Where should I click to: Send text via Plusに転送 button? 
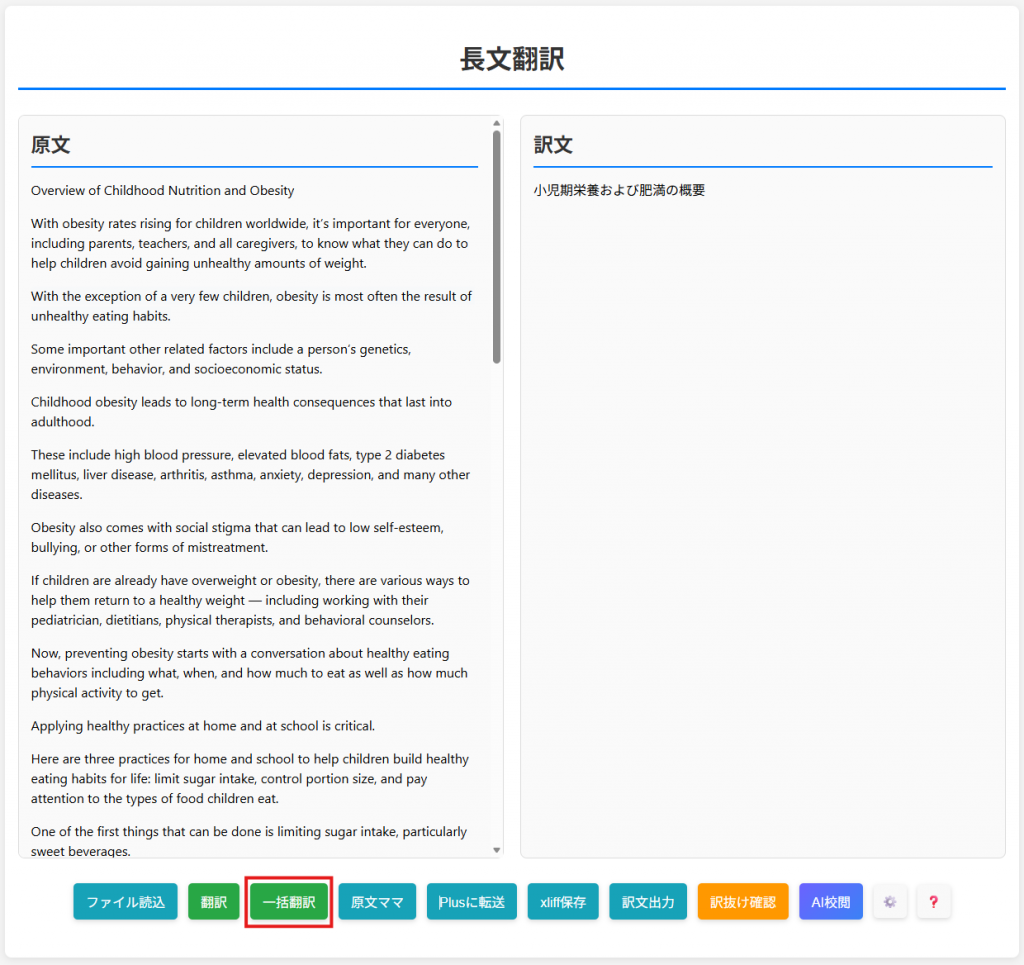[x=472, y=902]
